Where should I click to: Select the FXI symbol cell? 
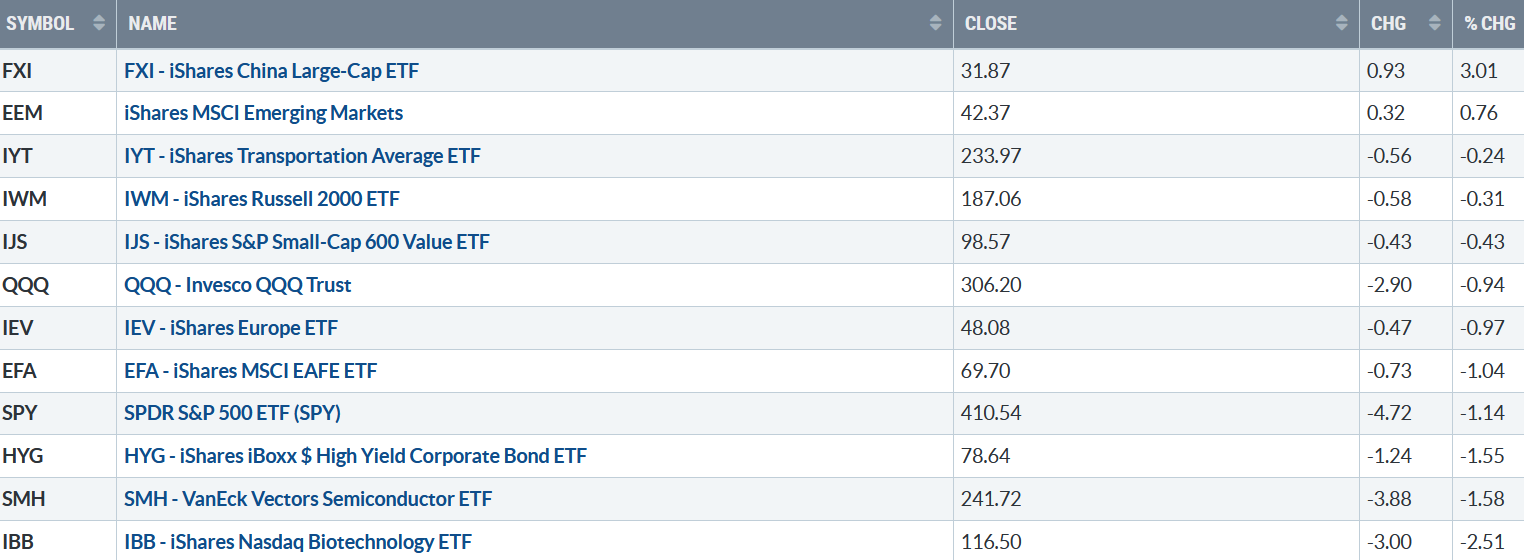(58, 71)
